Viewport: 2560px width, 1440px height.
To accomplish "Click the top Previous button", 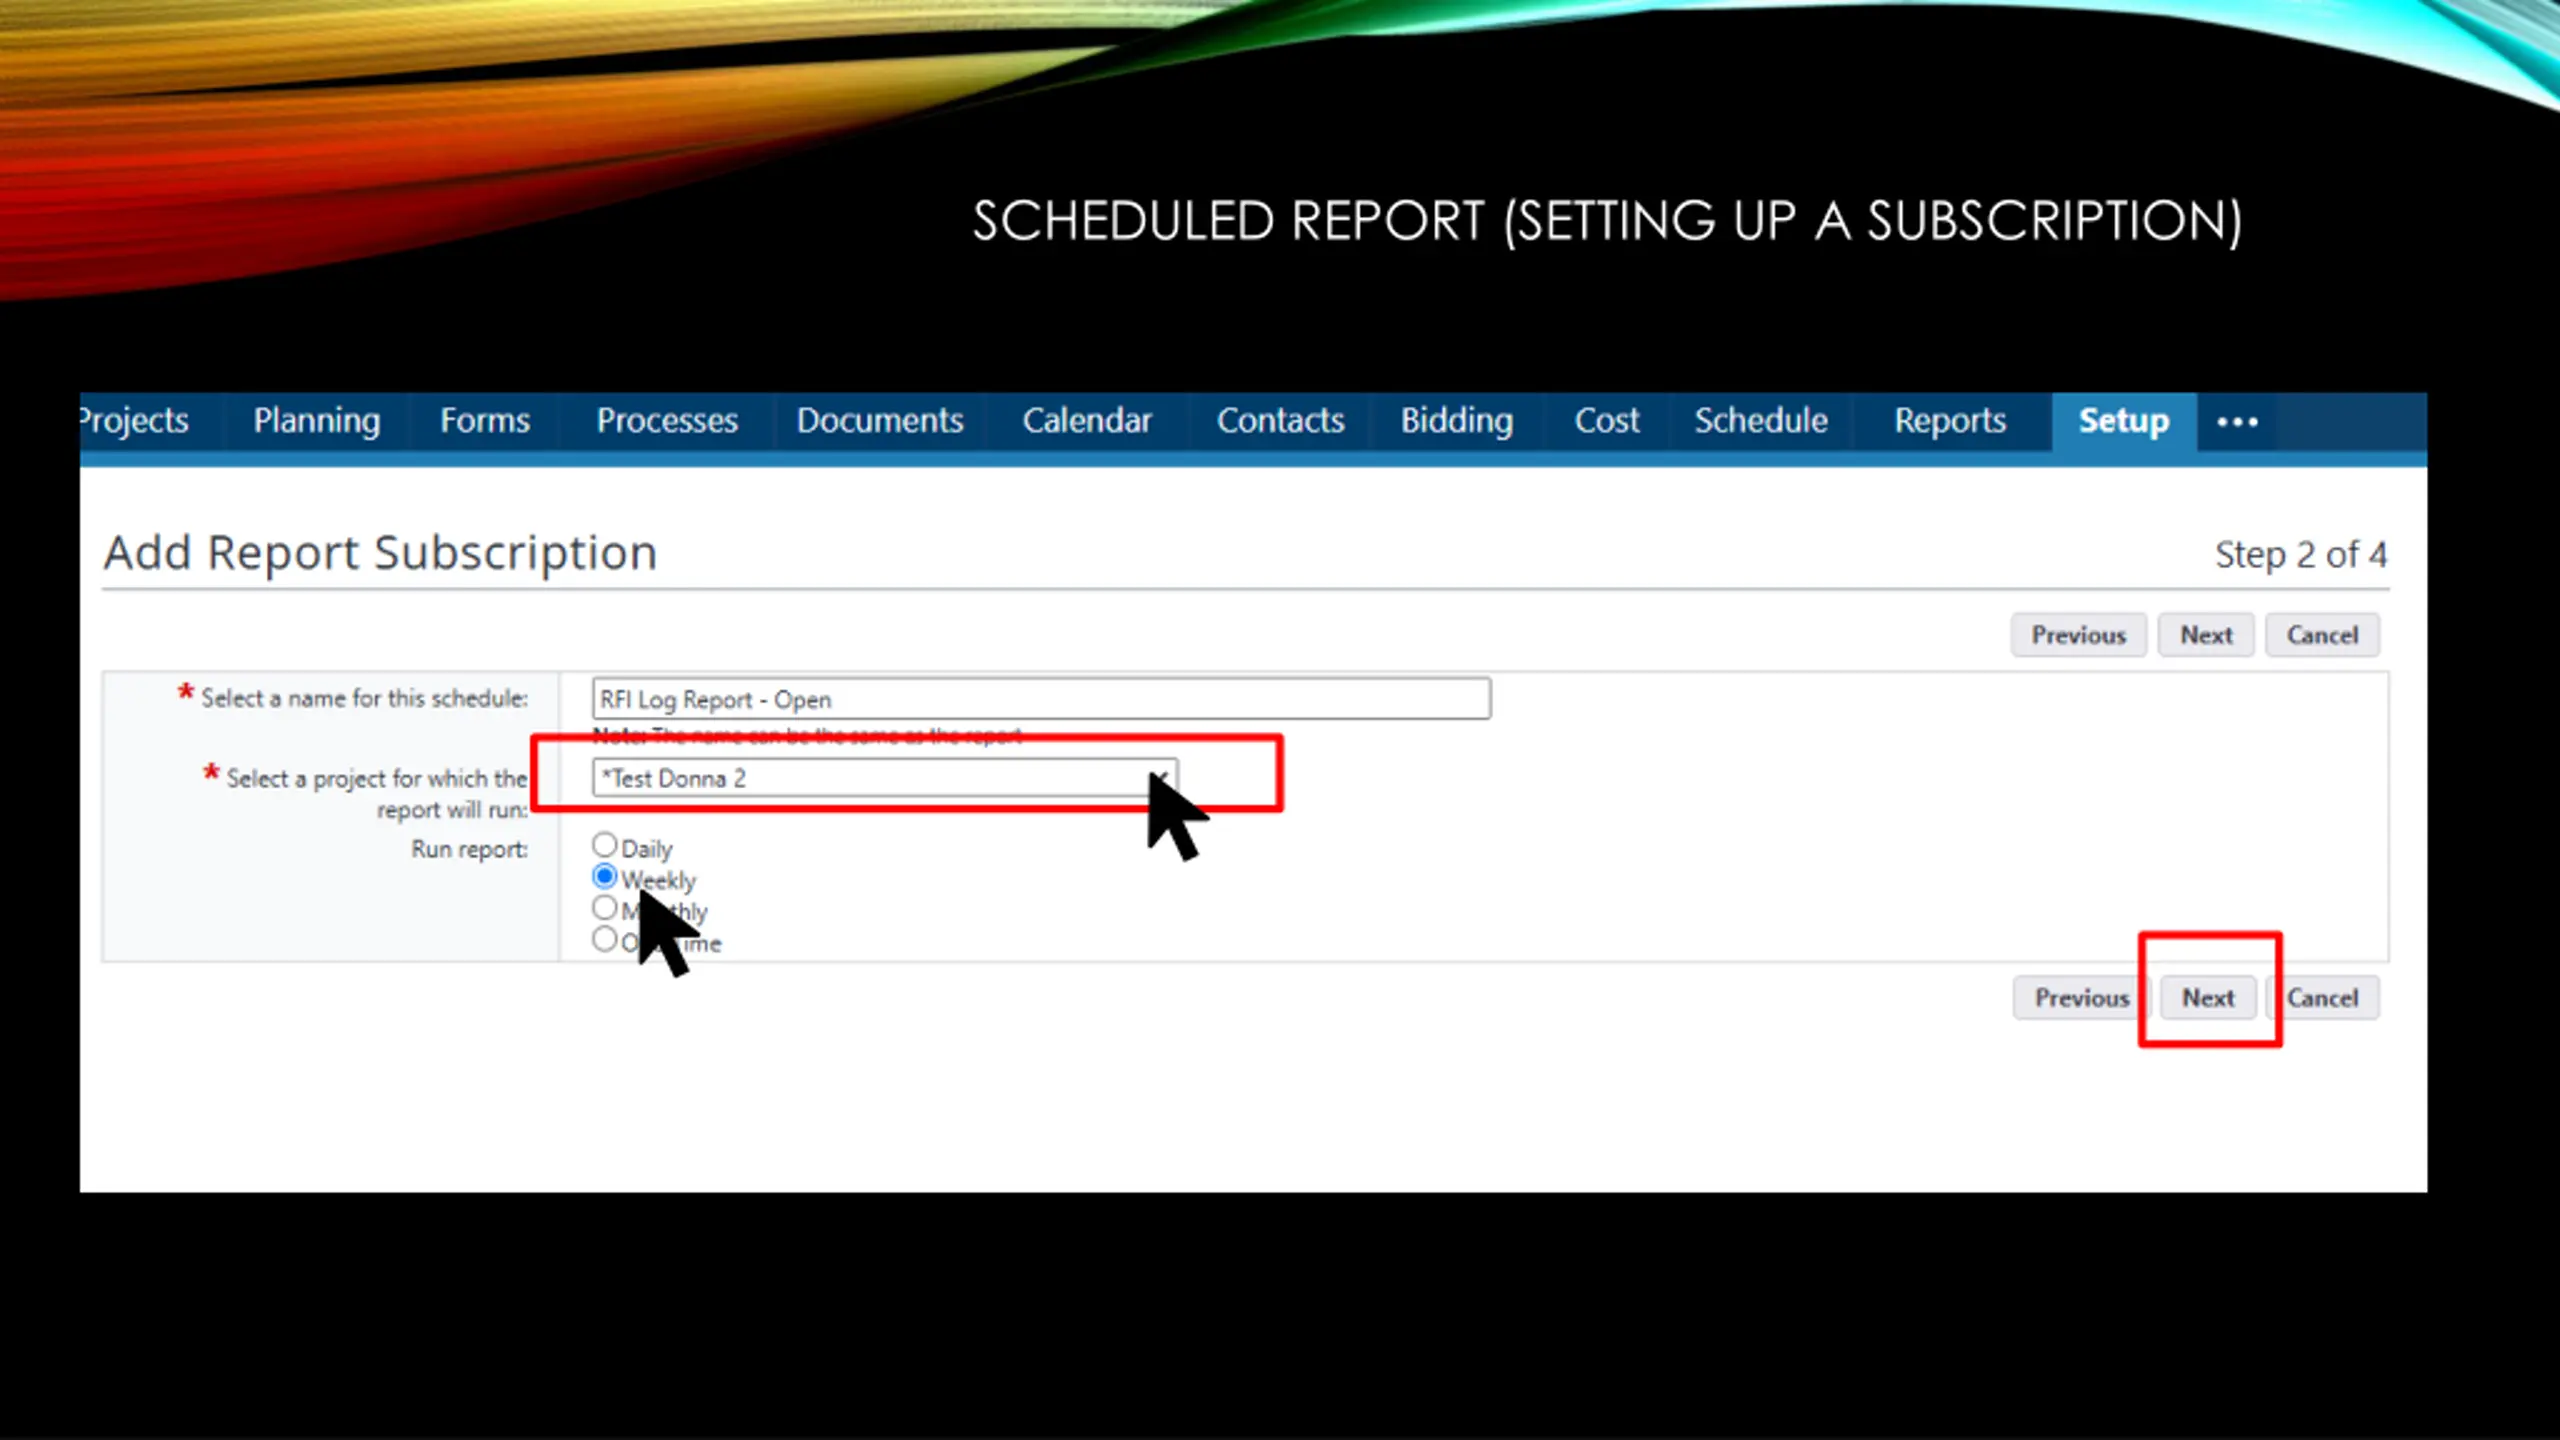I will [x=2078, y=635].
